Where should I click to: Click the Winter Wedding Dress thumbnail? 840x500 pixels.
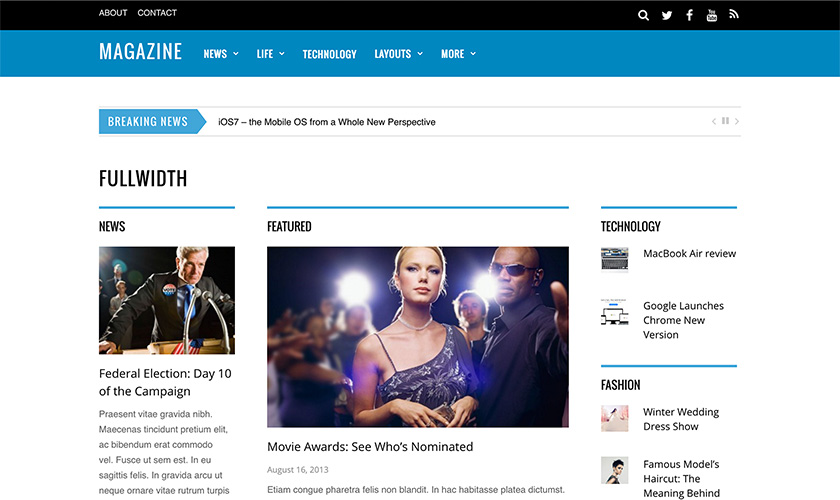point(614,418)
